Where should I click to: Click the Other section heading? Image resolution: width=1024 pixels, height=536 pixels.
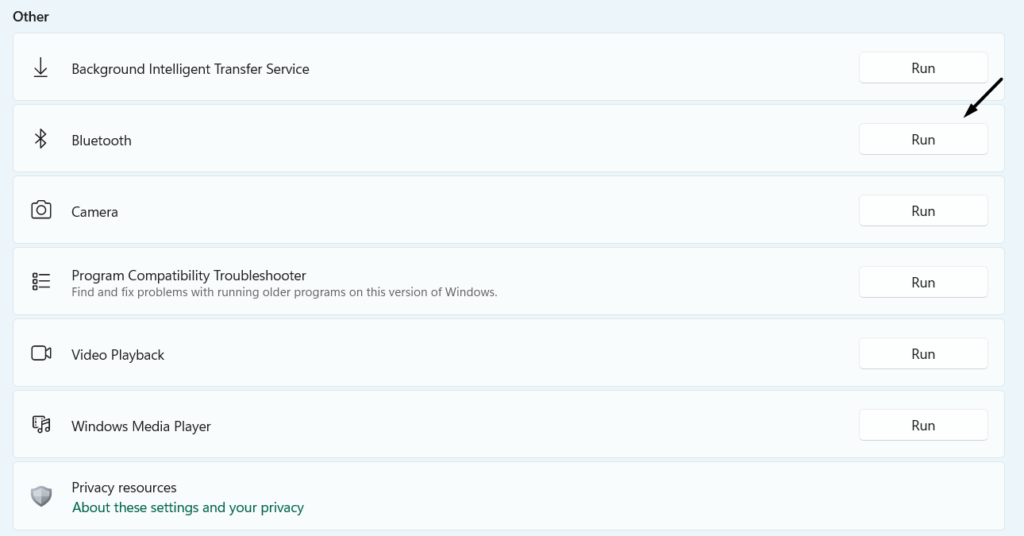click(31, 17)
